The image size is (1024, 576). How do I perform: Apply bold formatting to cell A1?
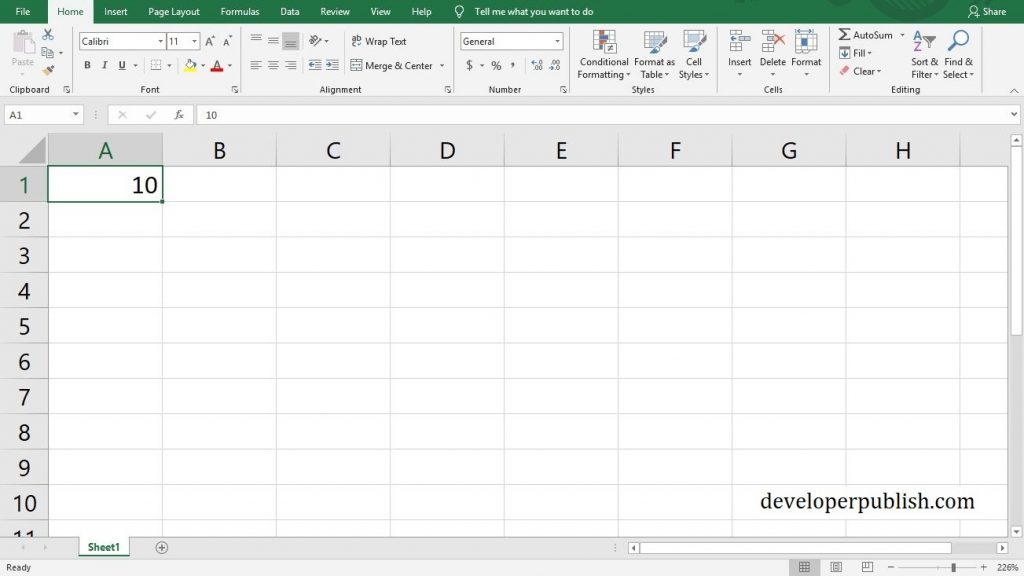[x=87, y=65]
